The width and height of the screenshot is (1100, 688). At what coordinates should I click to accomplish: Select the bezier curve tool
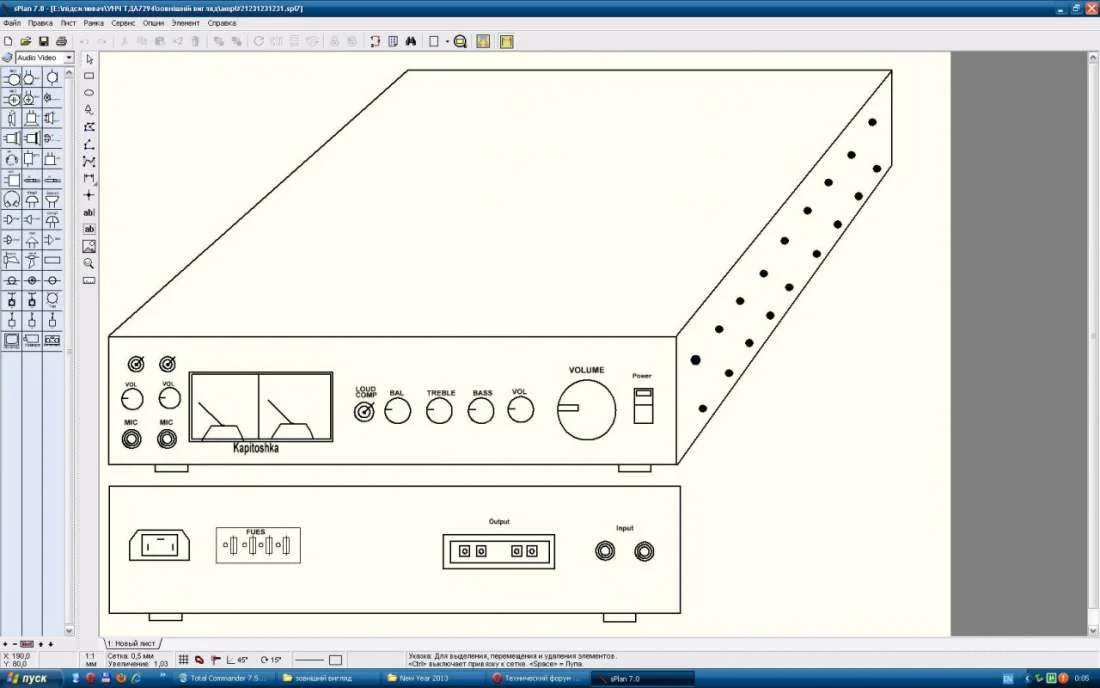89,161
